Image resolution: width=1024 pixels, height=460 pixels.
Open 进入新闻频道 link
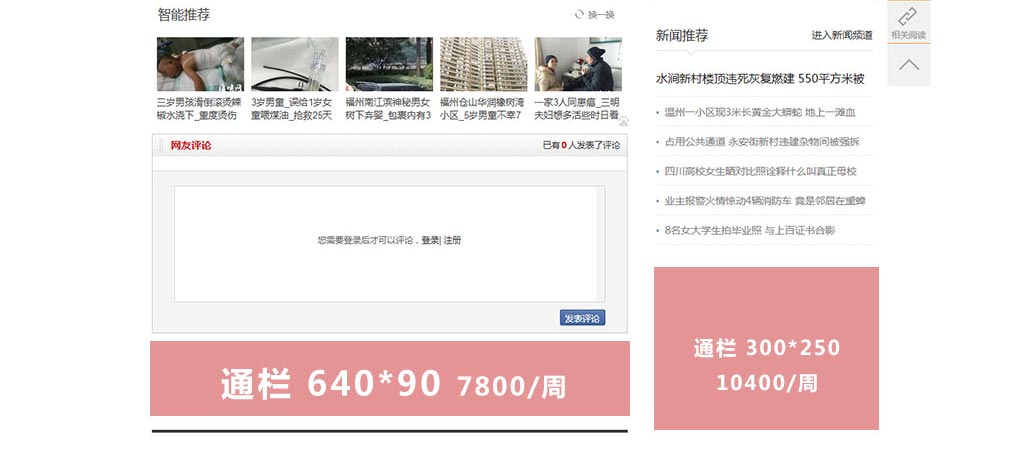(841, 35)
